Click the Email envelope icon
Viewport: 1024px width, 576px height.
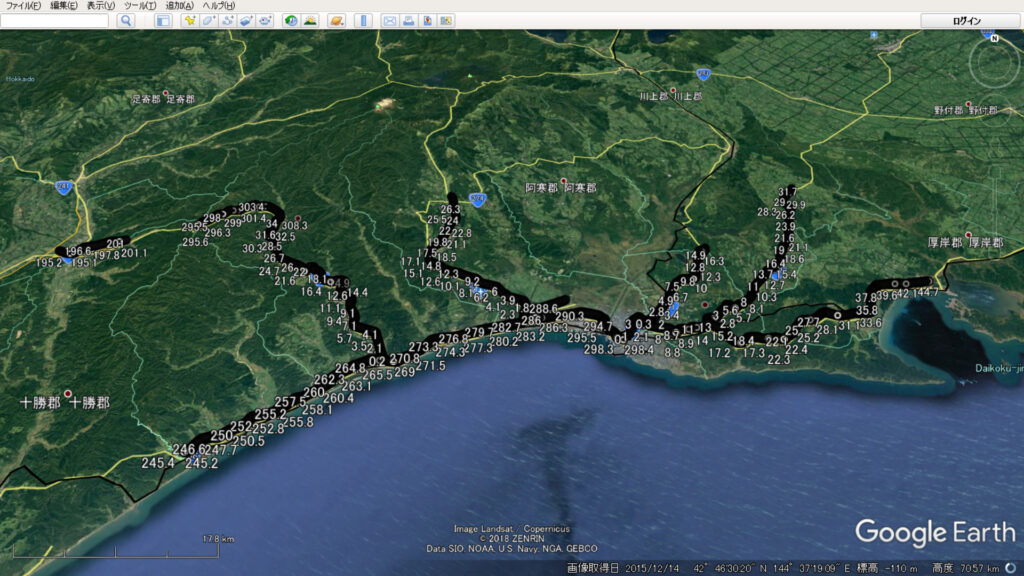(390, 20)
